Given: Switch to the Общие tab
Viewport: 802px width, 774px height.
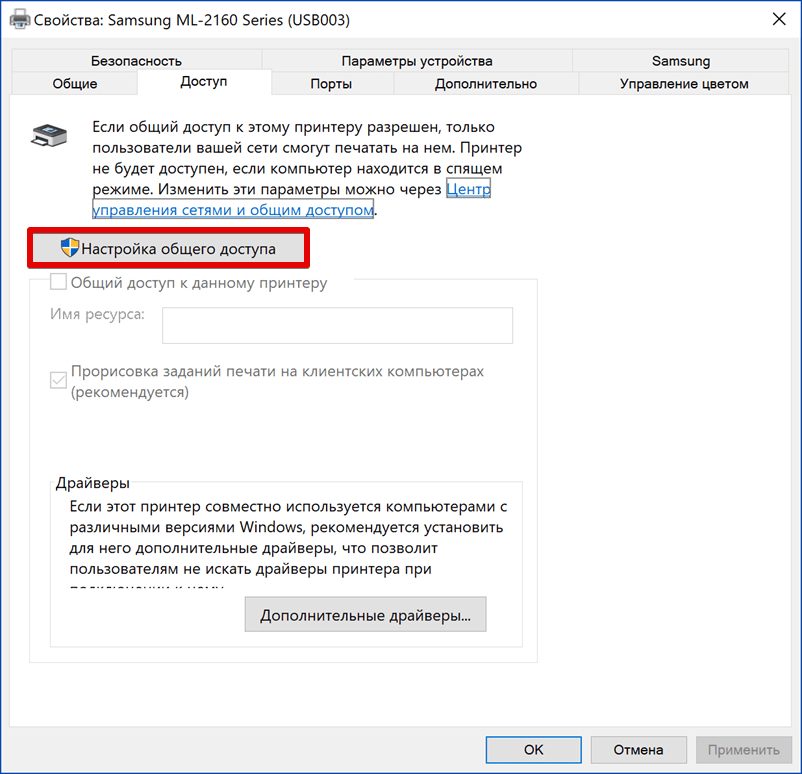Looking at the screenshot, I should click(75, 83).
